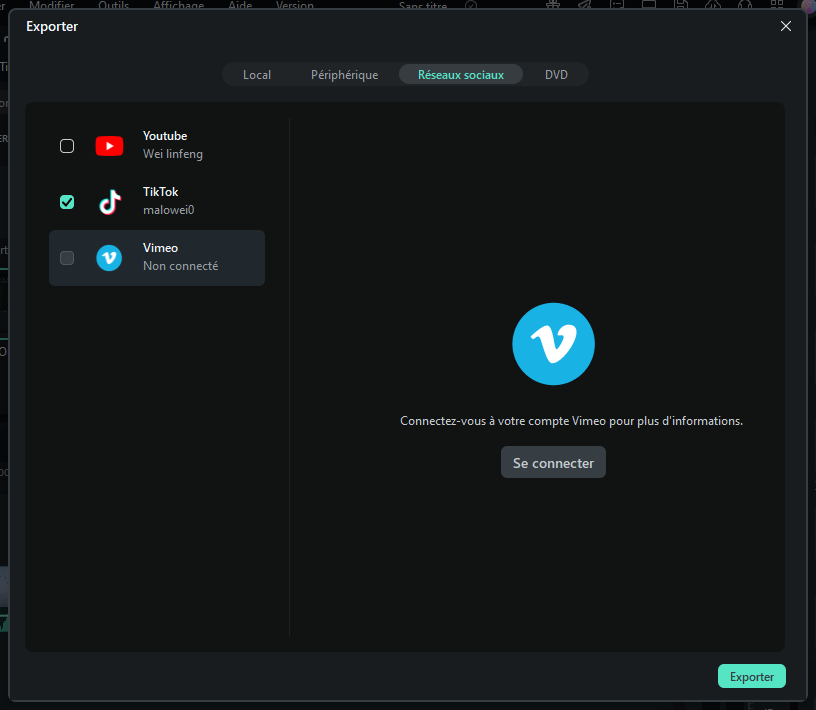Select the TikTok account malowei0
This screenshot has width=816, height=710.
(x=169, y=210)
